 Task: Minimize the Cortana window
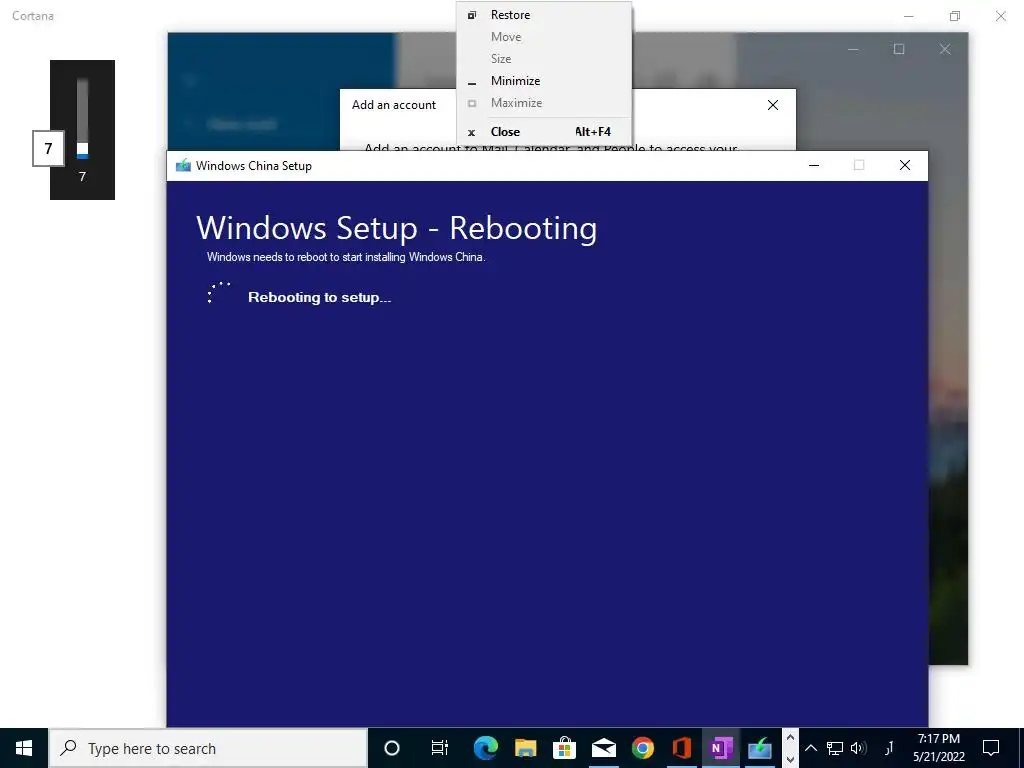(x=908, y=16)
